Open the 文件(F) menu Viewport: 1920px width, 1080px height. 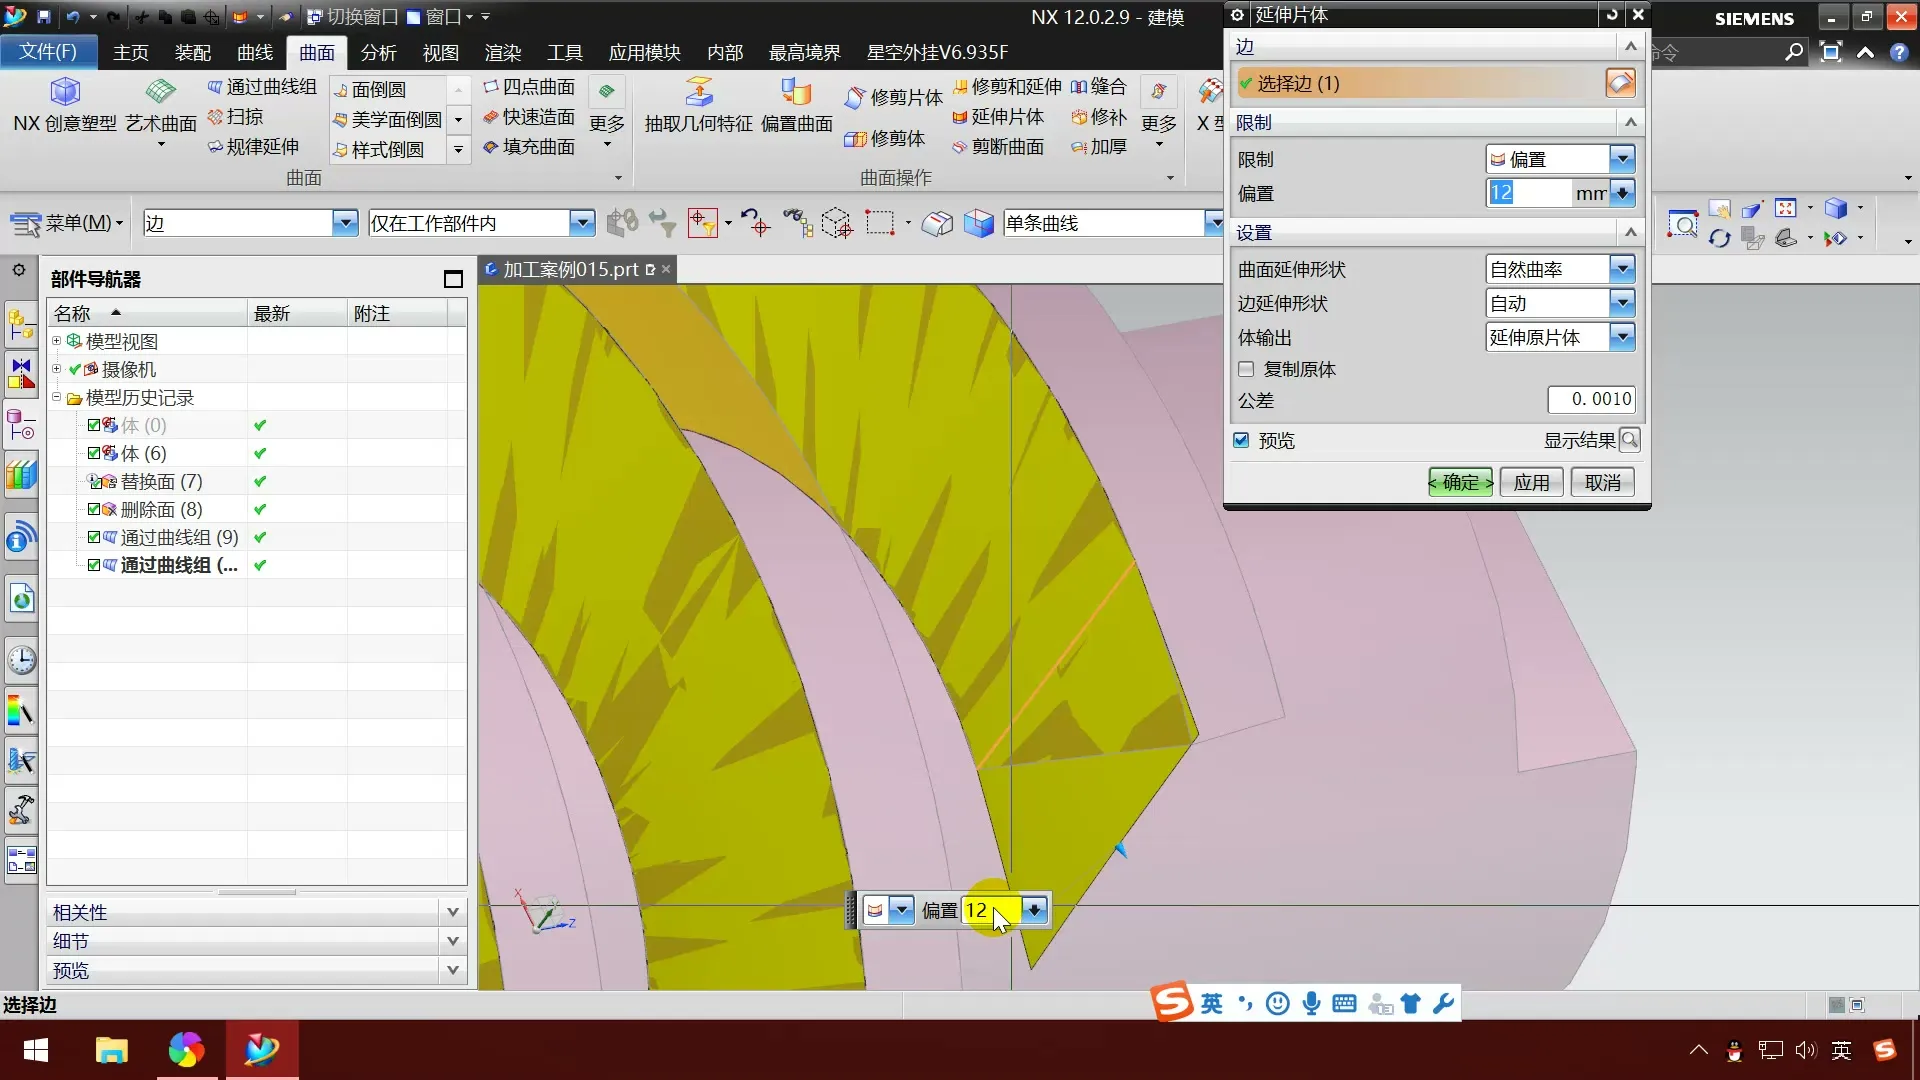tap(48, 52)
